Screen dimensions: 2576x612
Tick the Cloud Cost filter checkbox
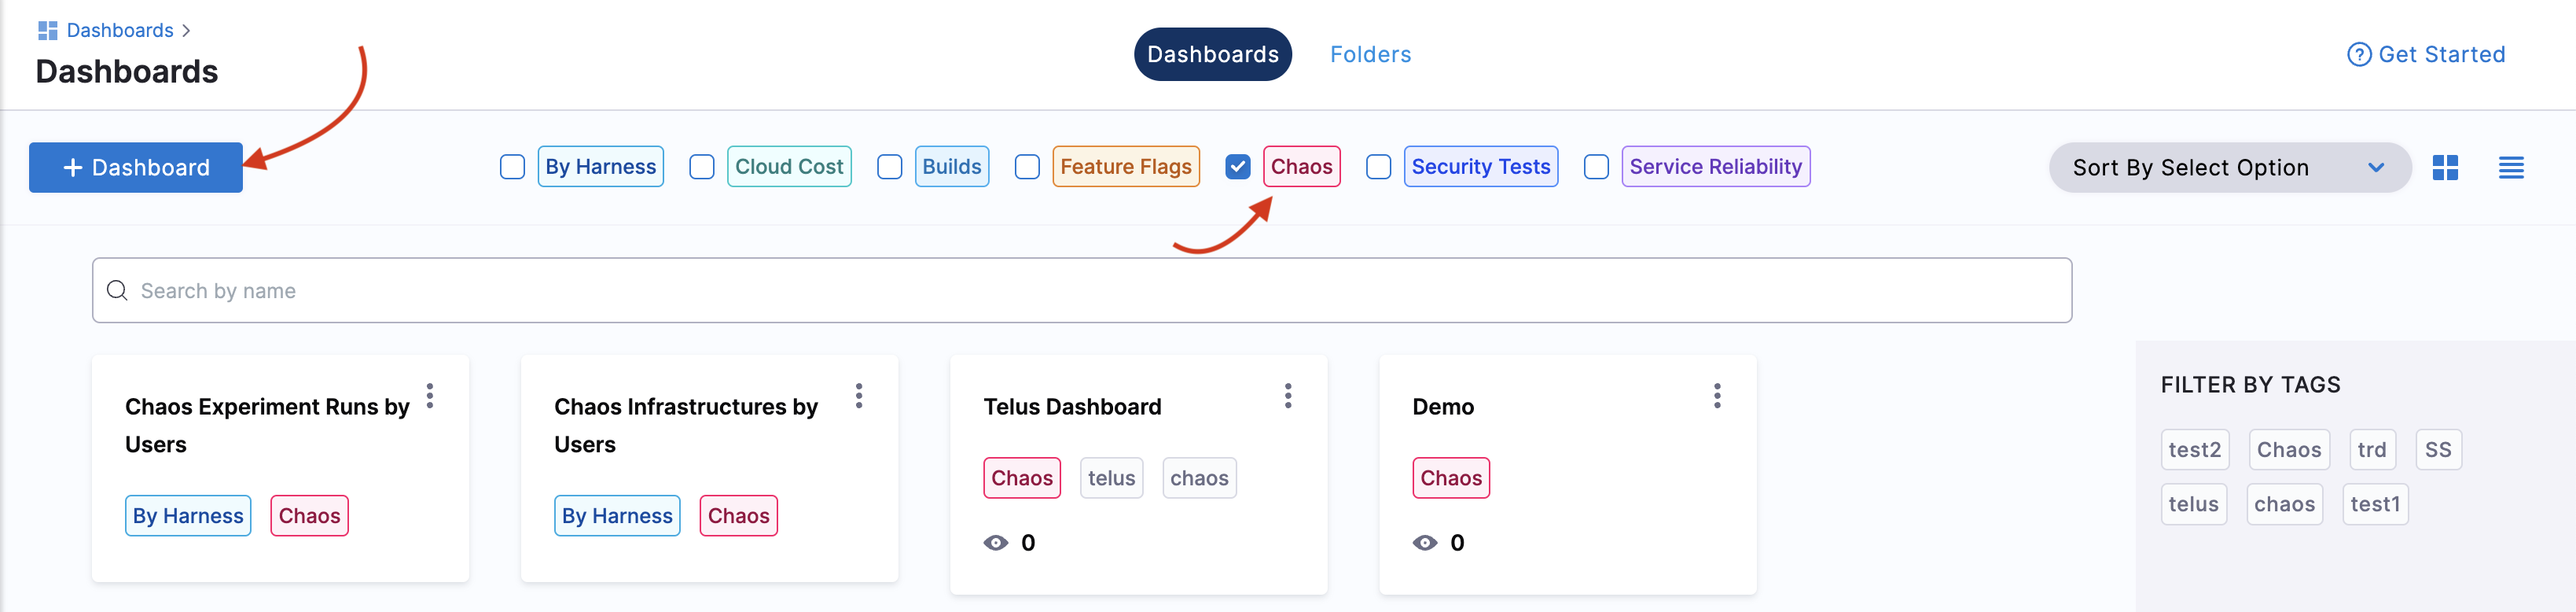(x=702, y=167)
